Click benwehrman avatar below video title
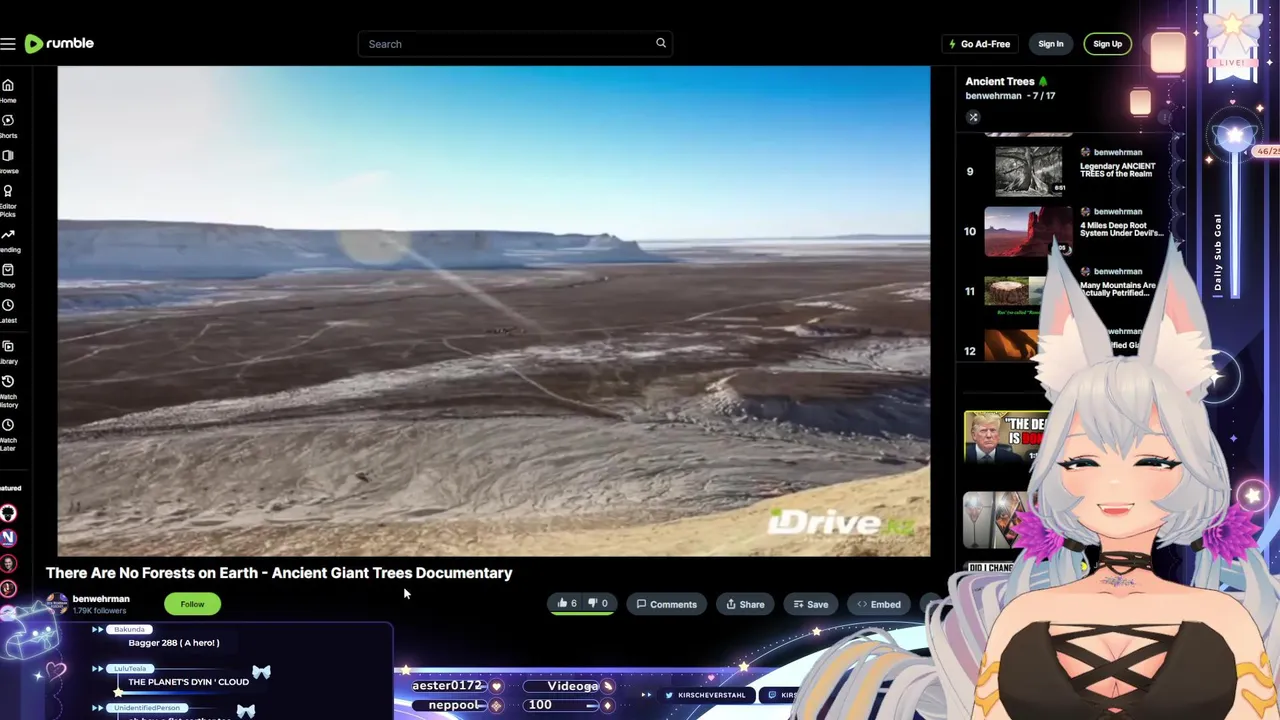The height and width of the screenshot is (720, 1280). click(x=57, y=604)
